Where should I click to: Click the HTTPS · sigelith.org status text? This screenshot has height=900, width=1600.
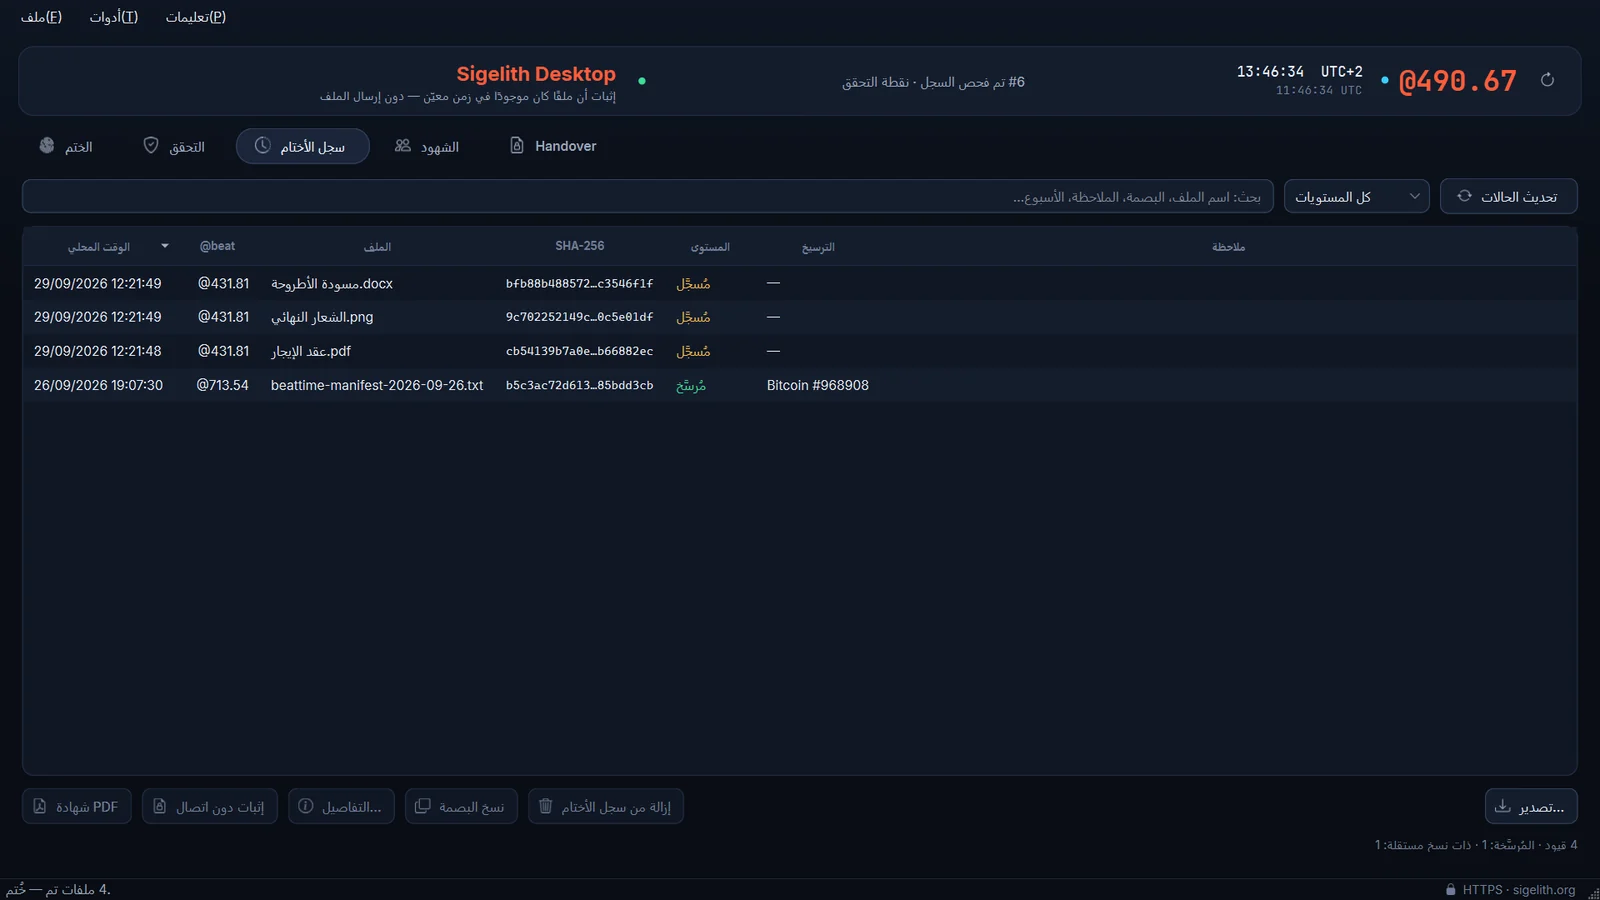click(1519, 890)
